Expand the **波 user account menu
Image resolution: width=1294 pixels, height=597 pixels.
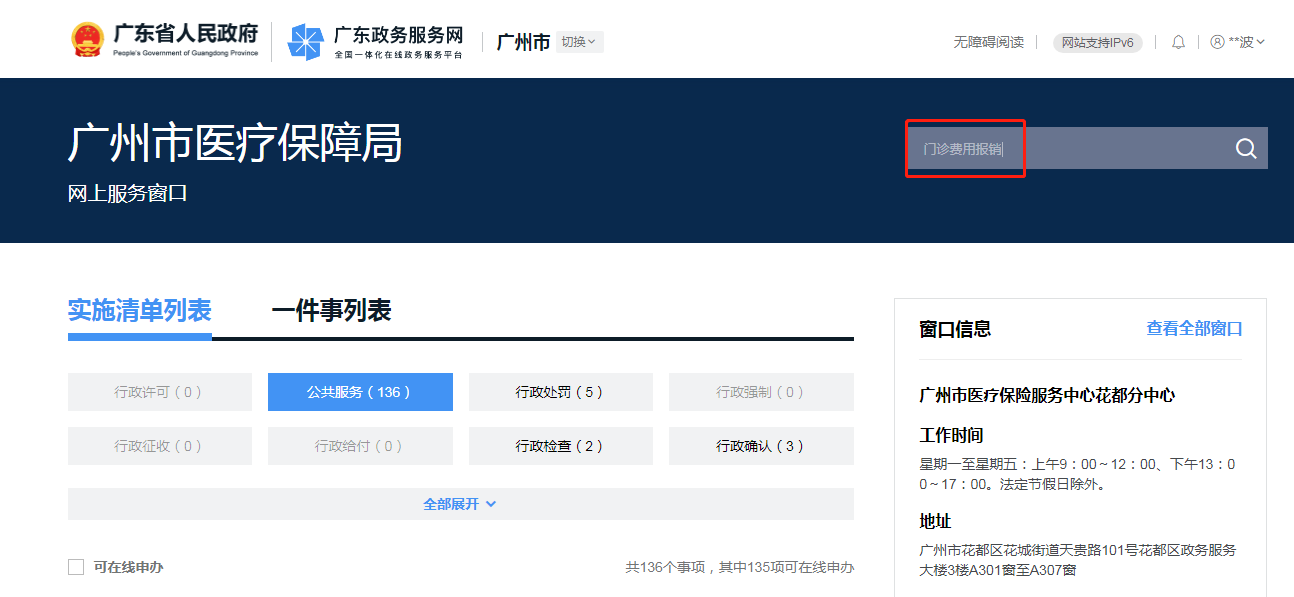coord(1246,42)
